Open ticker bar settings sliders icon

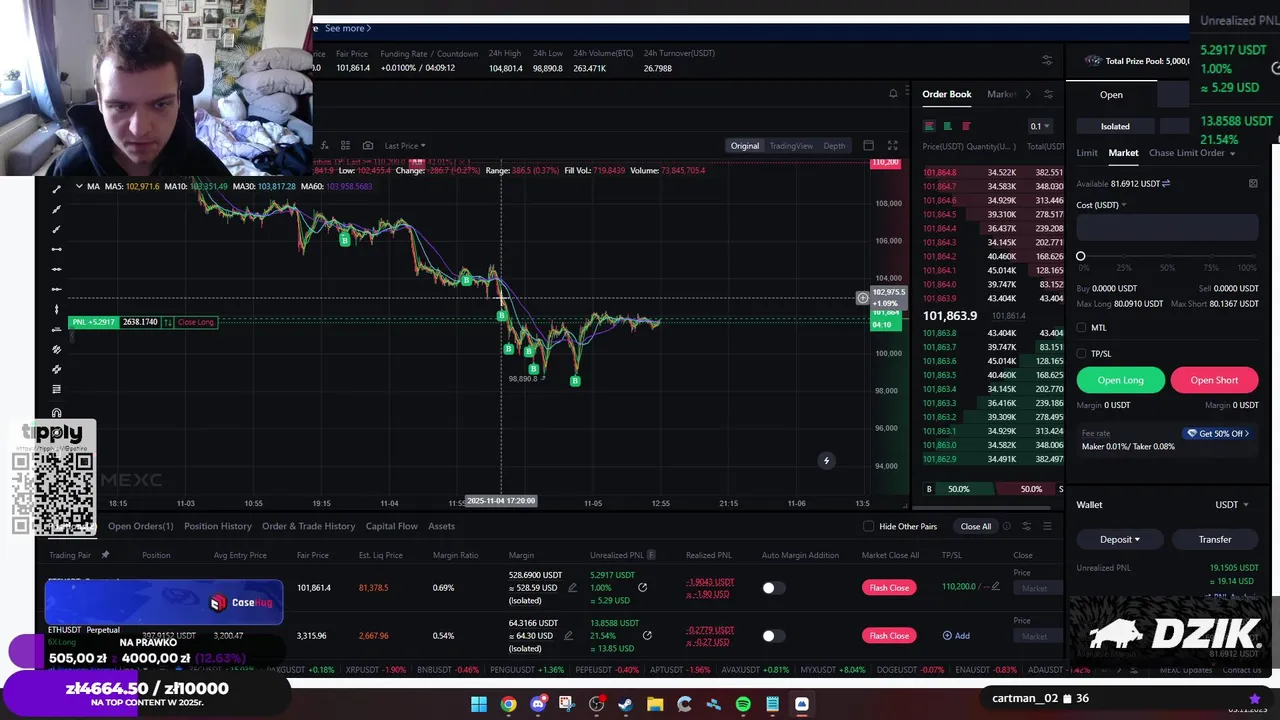(x=1047, y=60)
